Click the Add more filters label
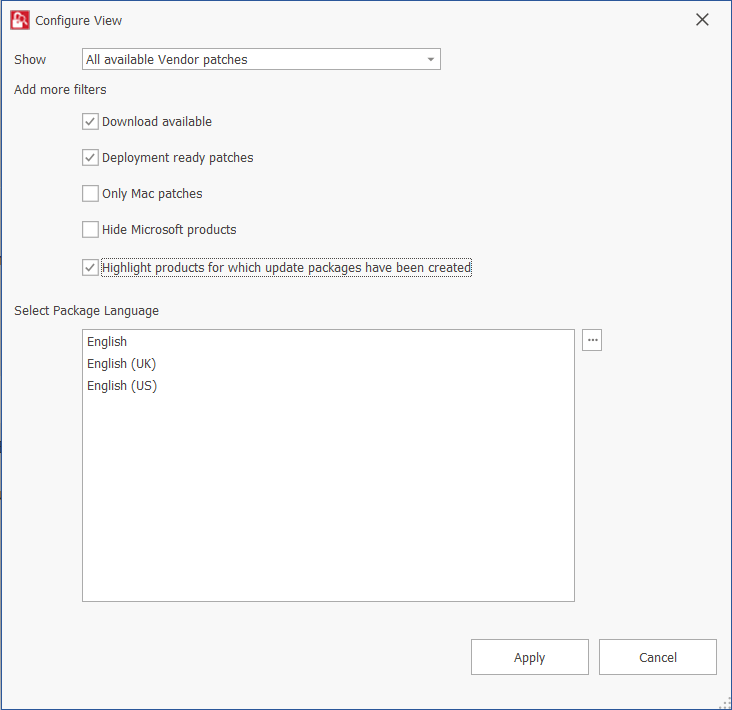Screen dimensions: 732x710 click(x=60, y=90)
